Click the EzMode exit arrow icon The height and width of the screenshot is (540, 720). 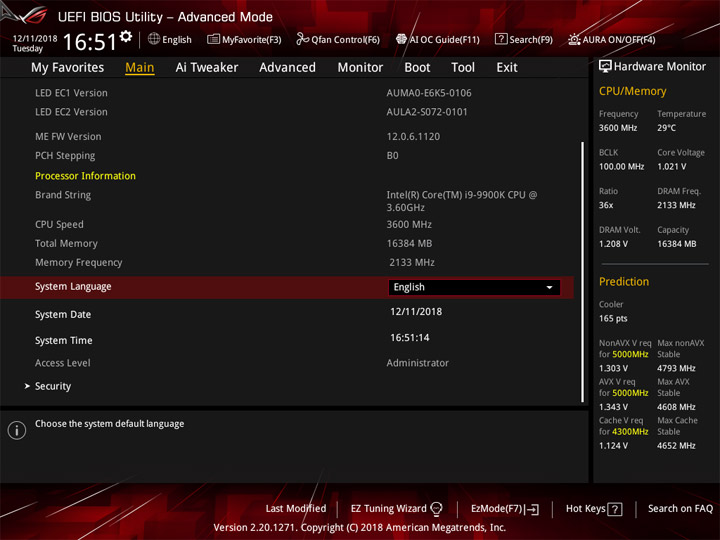coord(532,509)
